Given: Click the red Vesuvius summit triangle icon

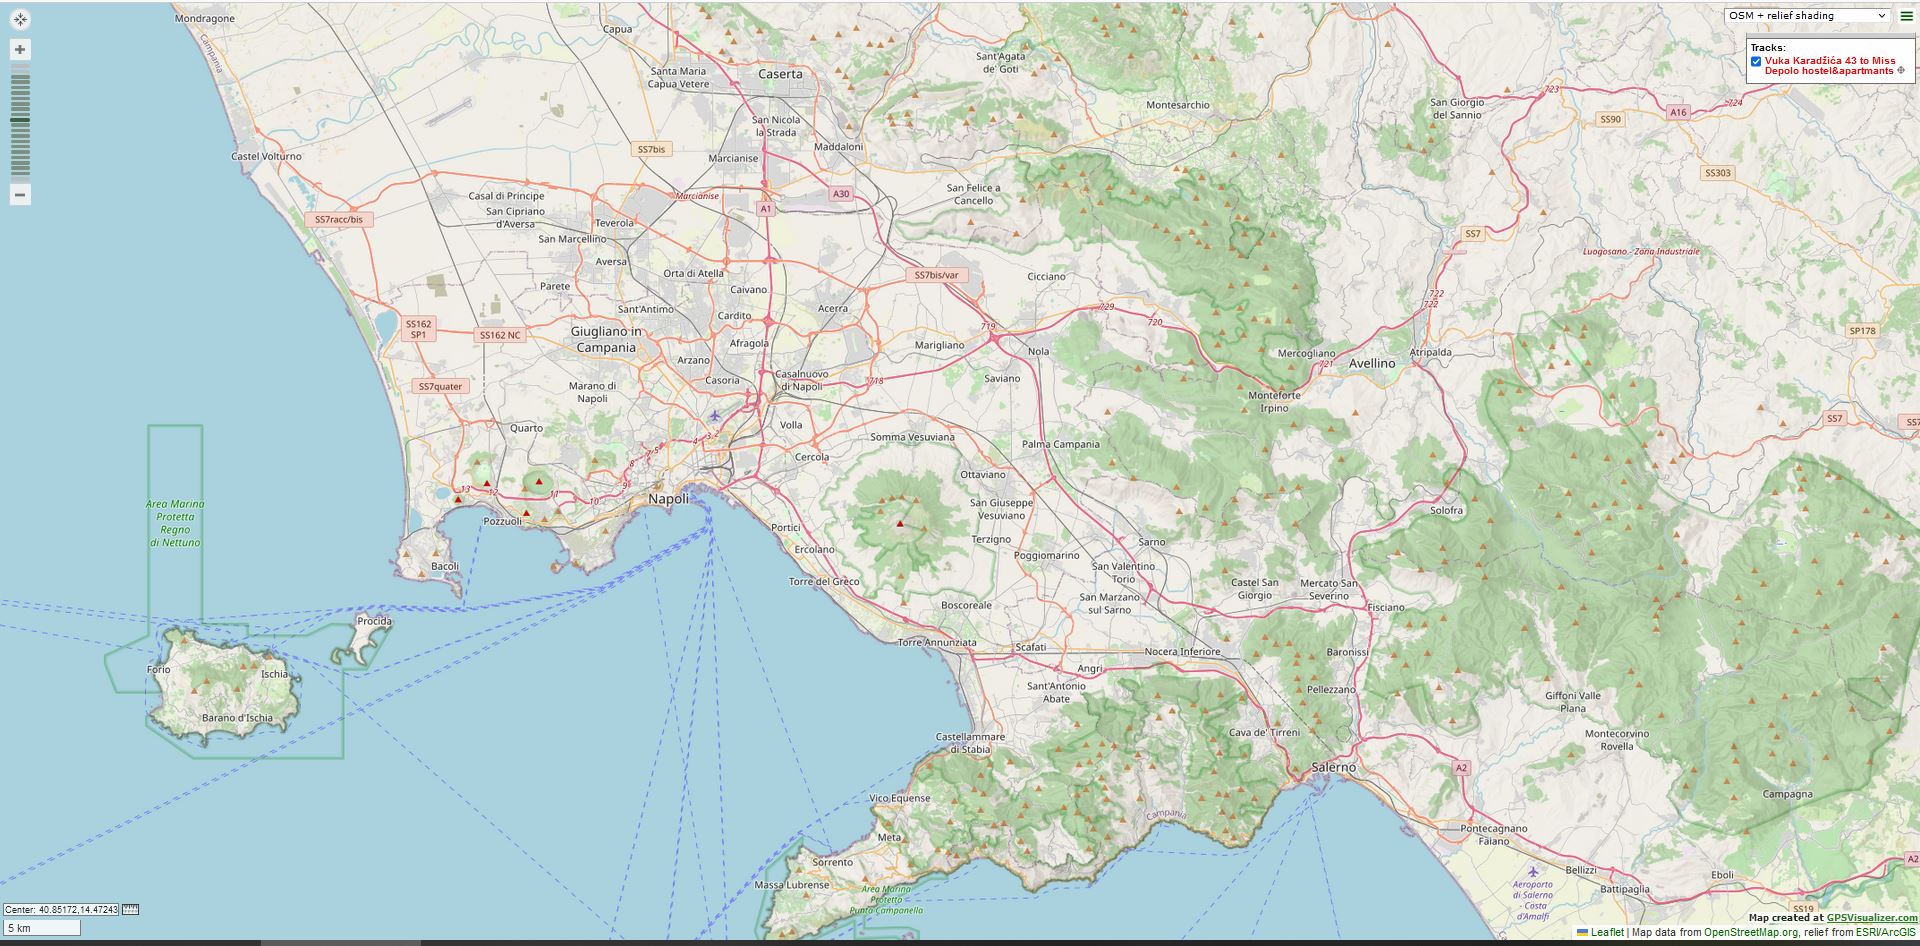Looking at the screenshot, I should pos(900,523).
